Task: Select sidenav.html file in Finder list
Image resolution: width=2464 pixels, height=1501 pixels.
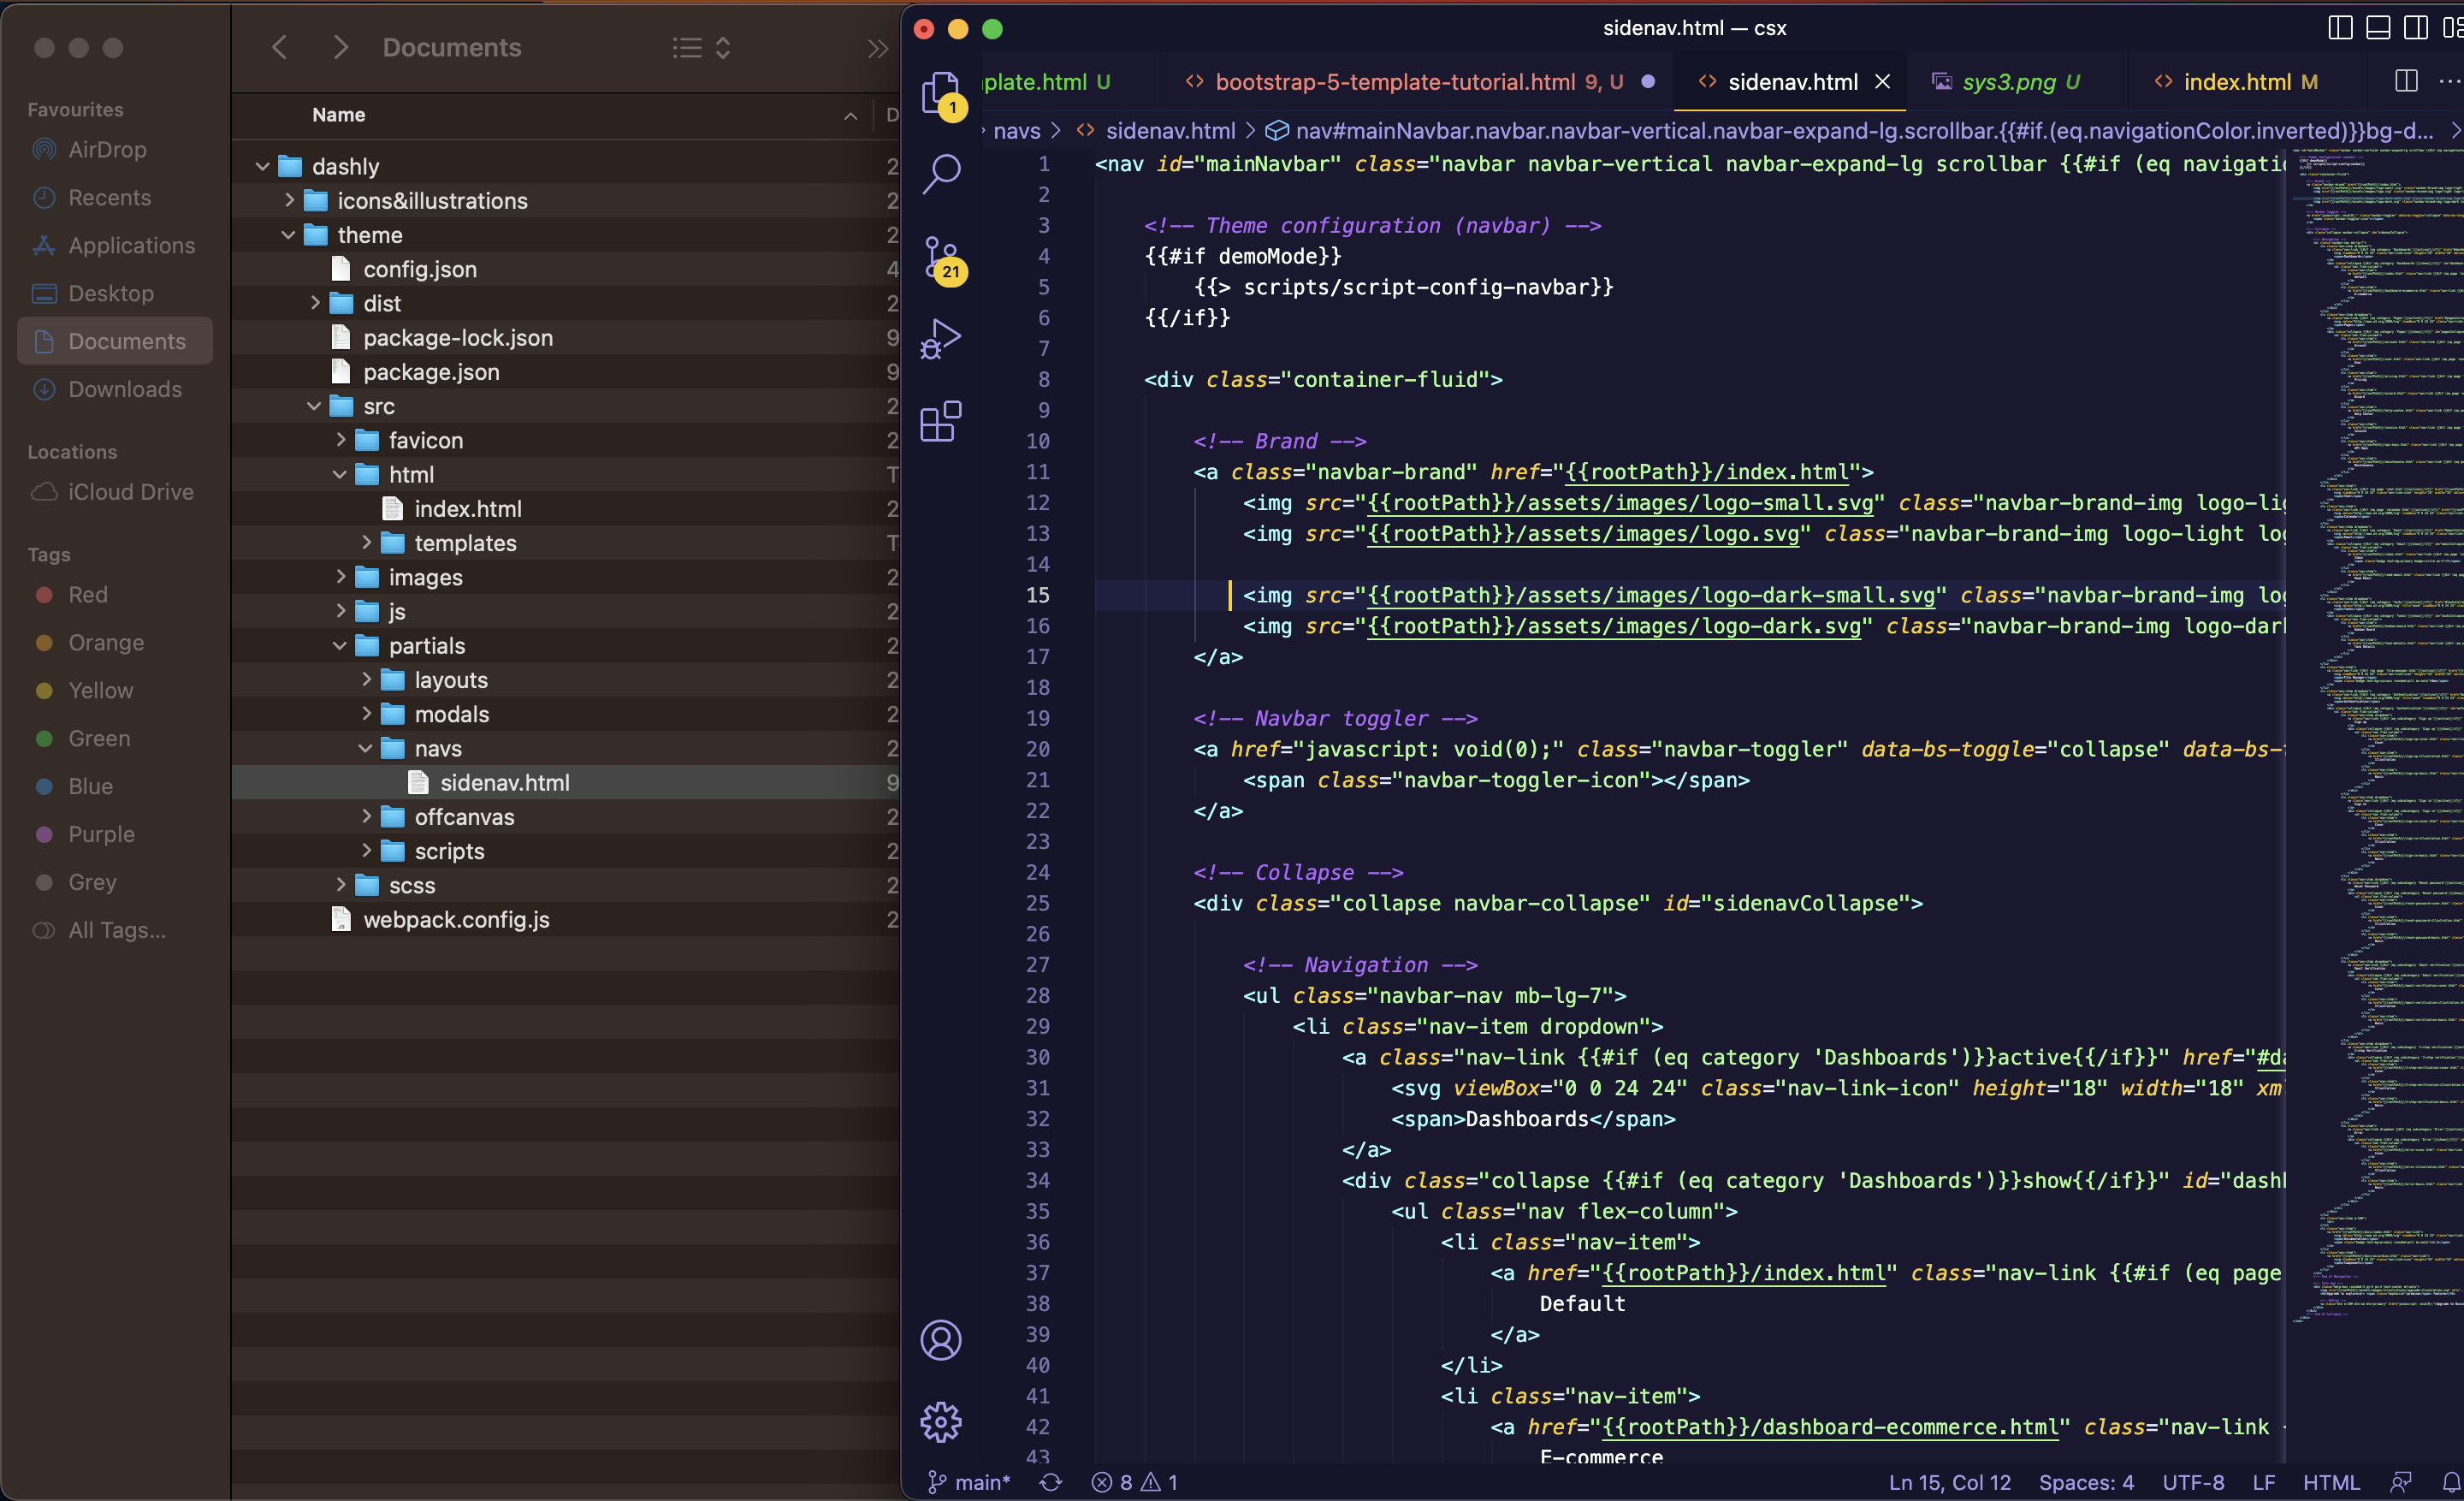Action: coord(566,782)
